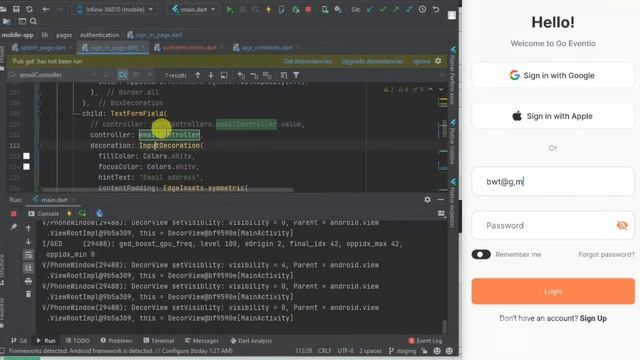Click the Git rollback undo icon

tap(436, 9)
